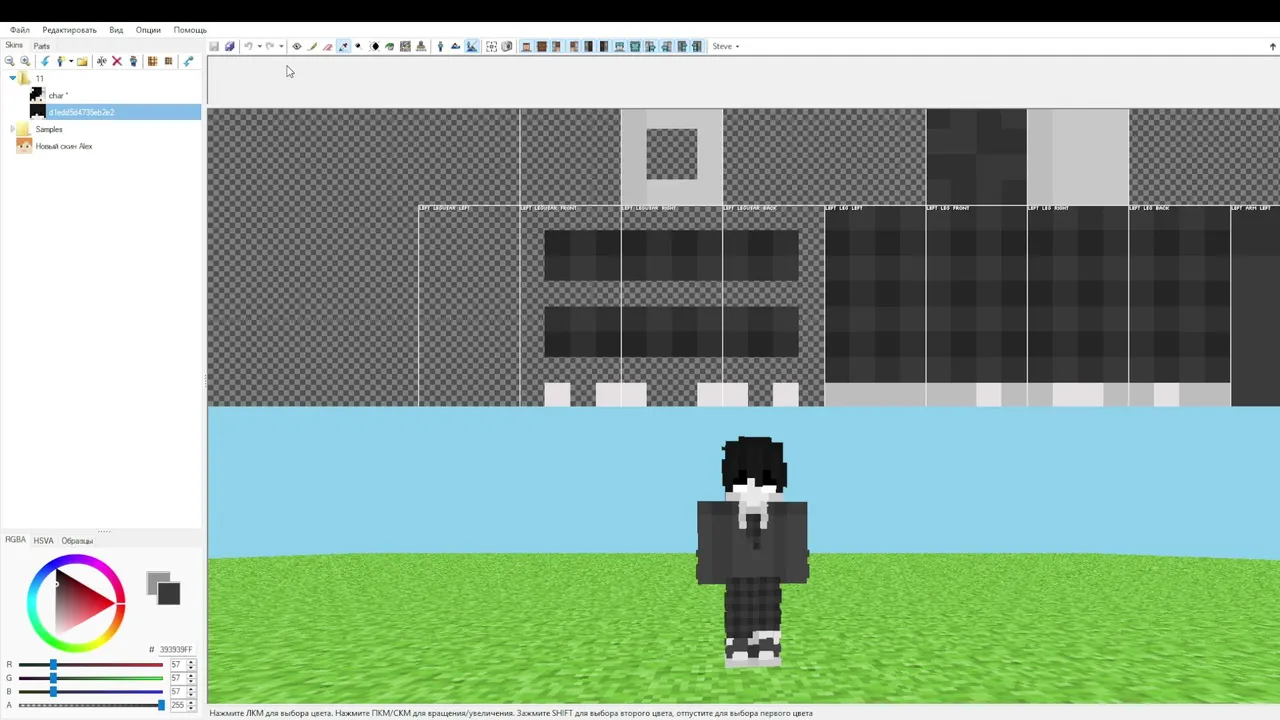Switch to the Образцы swatches tab
Screen dimensions: 1280x720
(x=77, y=540)
